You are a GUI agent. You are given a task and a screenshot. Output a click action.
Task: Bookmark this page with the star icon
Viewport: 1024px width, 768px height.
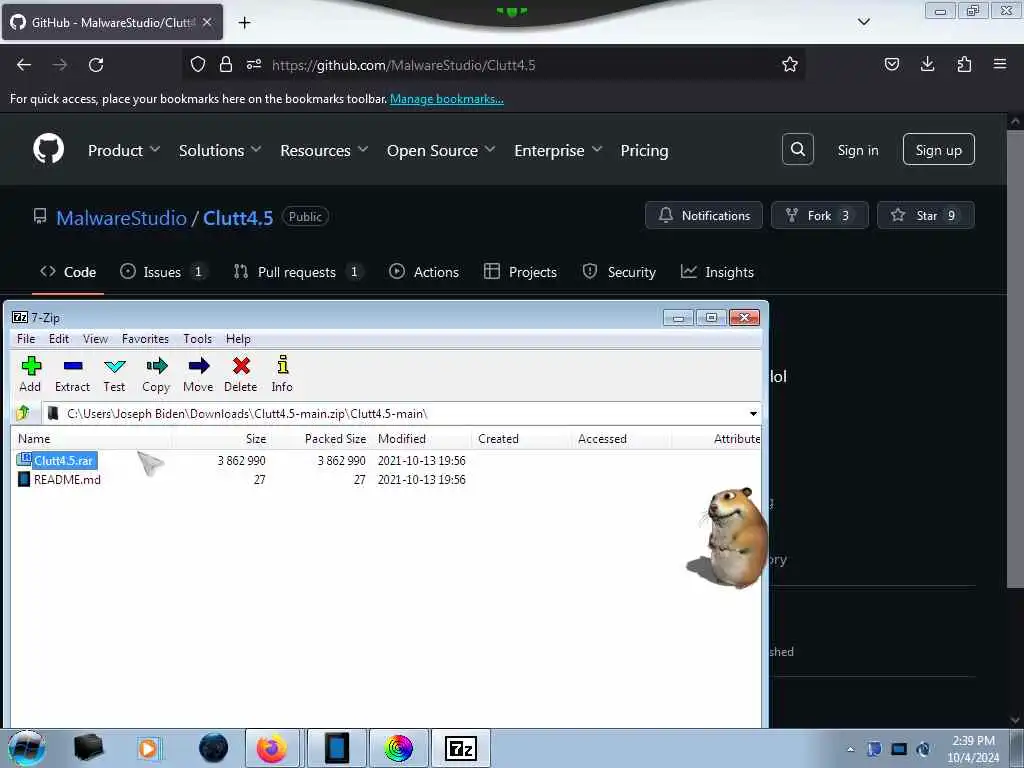tap(790, 64)
